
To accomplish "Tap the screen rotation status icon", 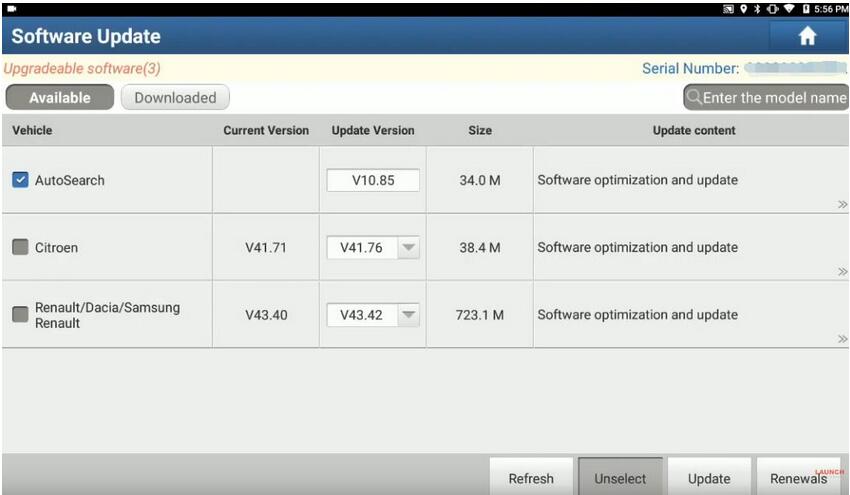I will coord(772,9).
